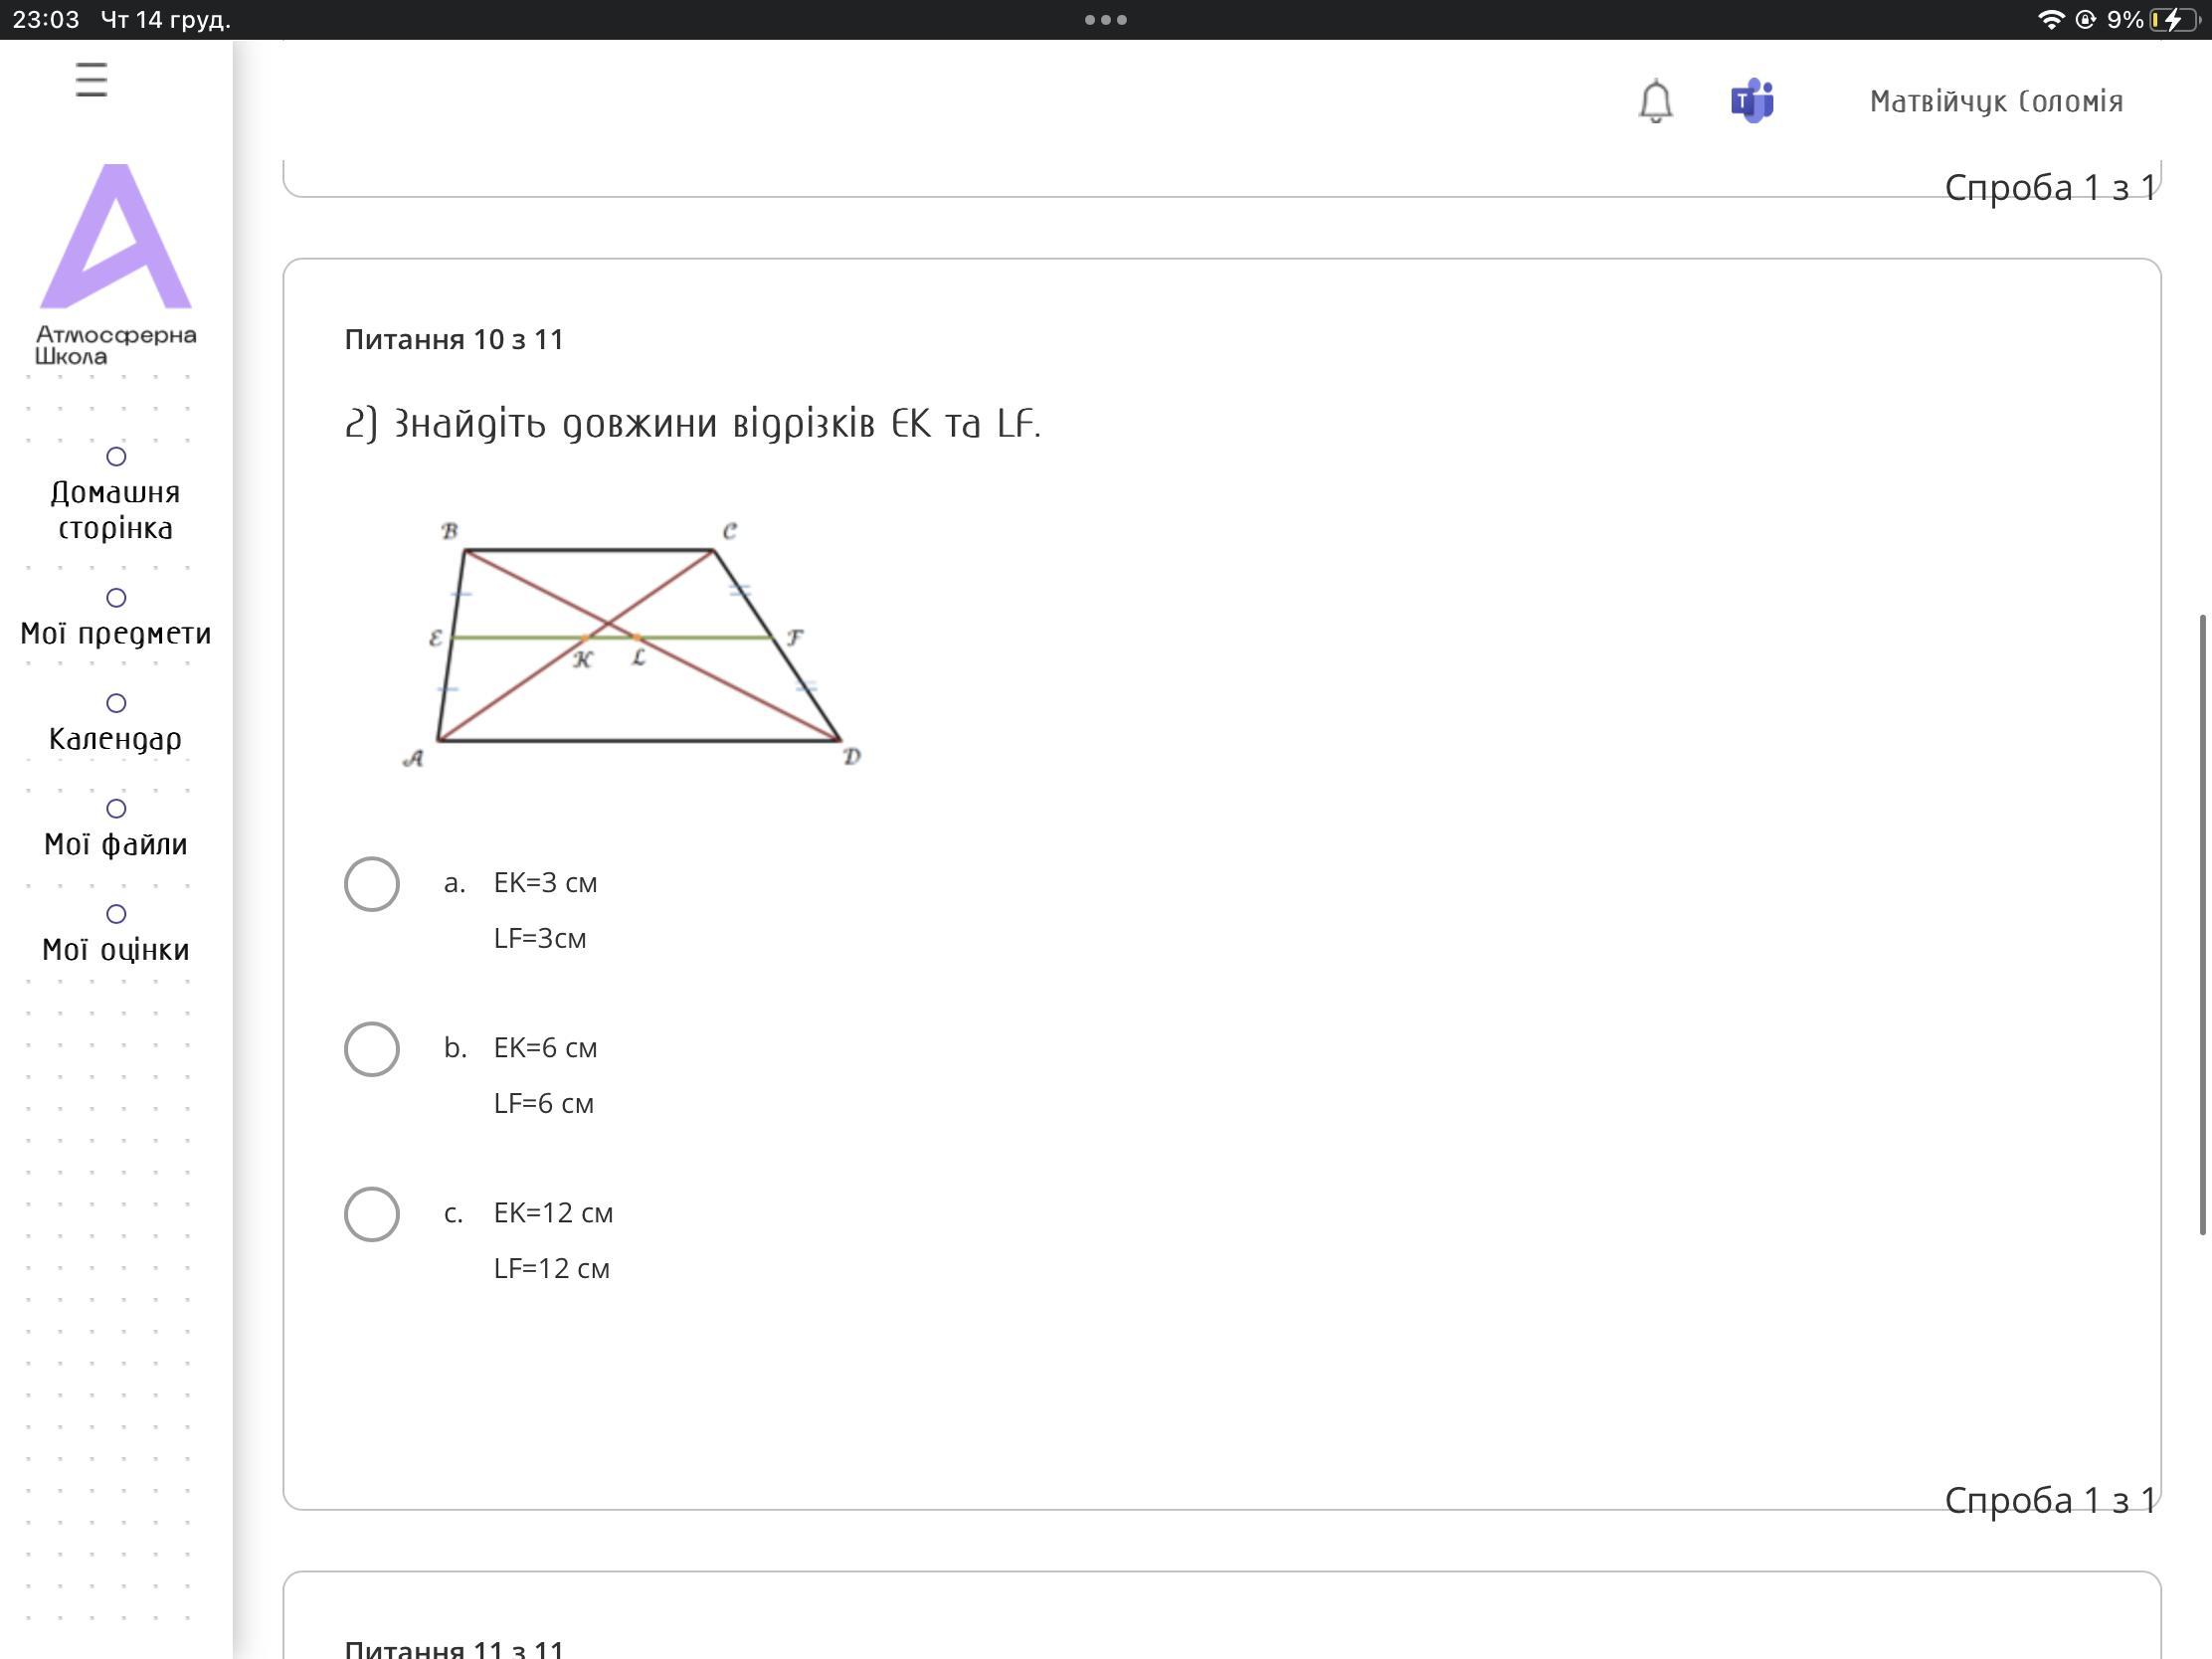Go to Мої оцінки
Screen dimensions: 2212x1659
(116, 949)
